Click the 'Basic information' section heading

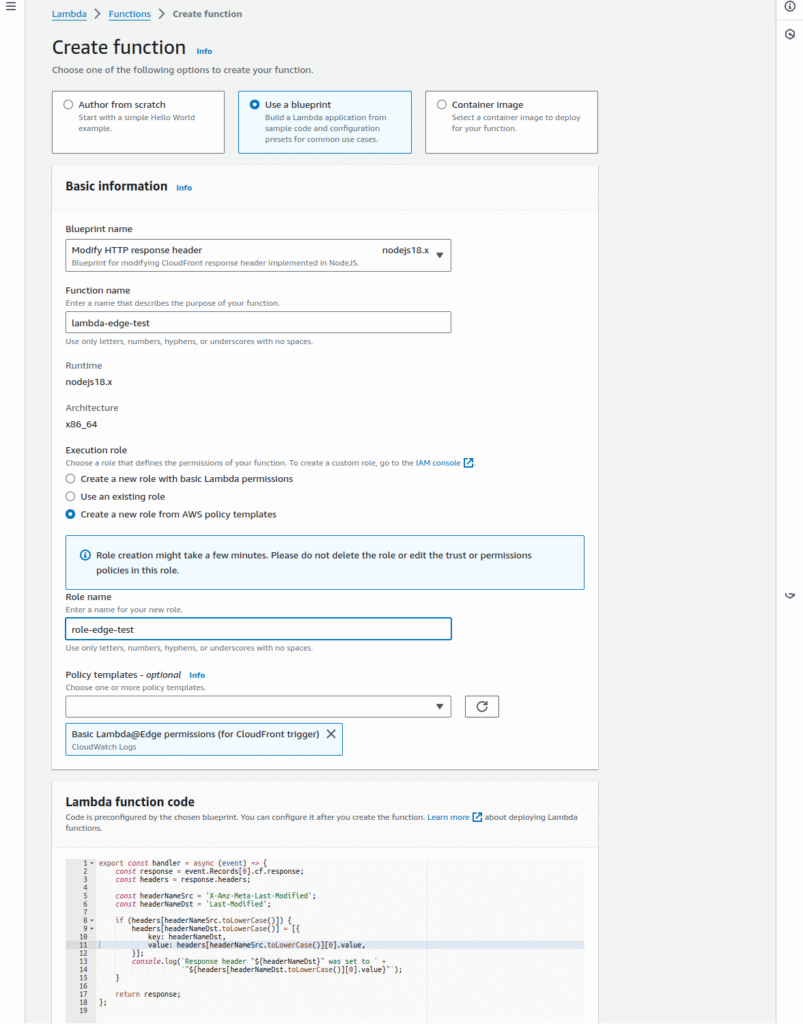pos(116,186)
